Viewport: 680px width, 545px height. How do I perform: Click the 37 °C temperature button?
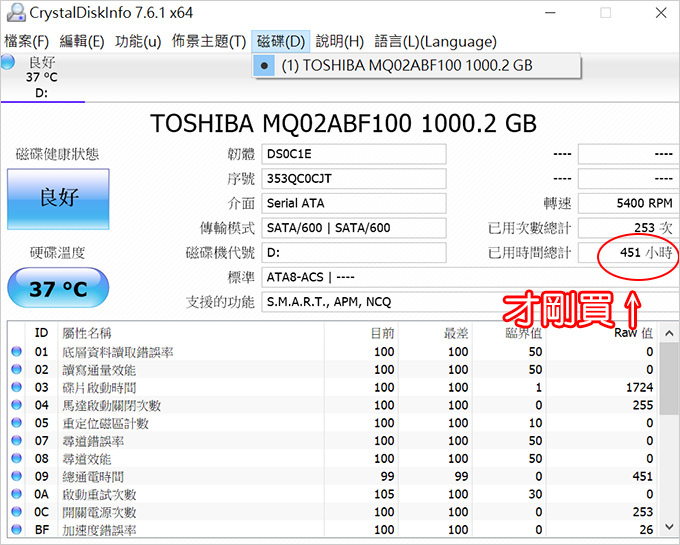tap(58, 288)
